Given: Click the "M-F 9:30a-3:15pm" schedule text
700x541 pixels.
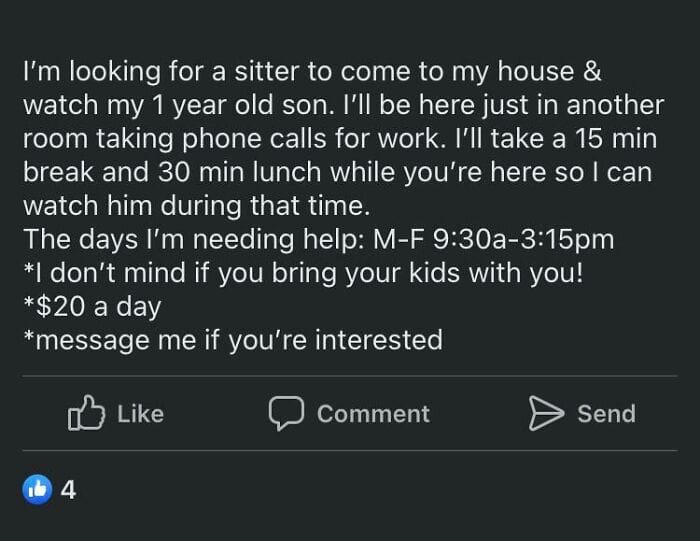Looking at the screenshot, I should pos(493,240).
